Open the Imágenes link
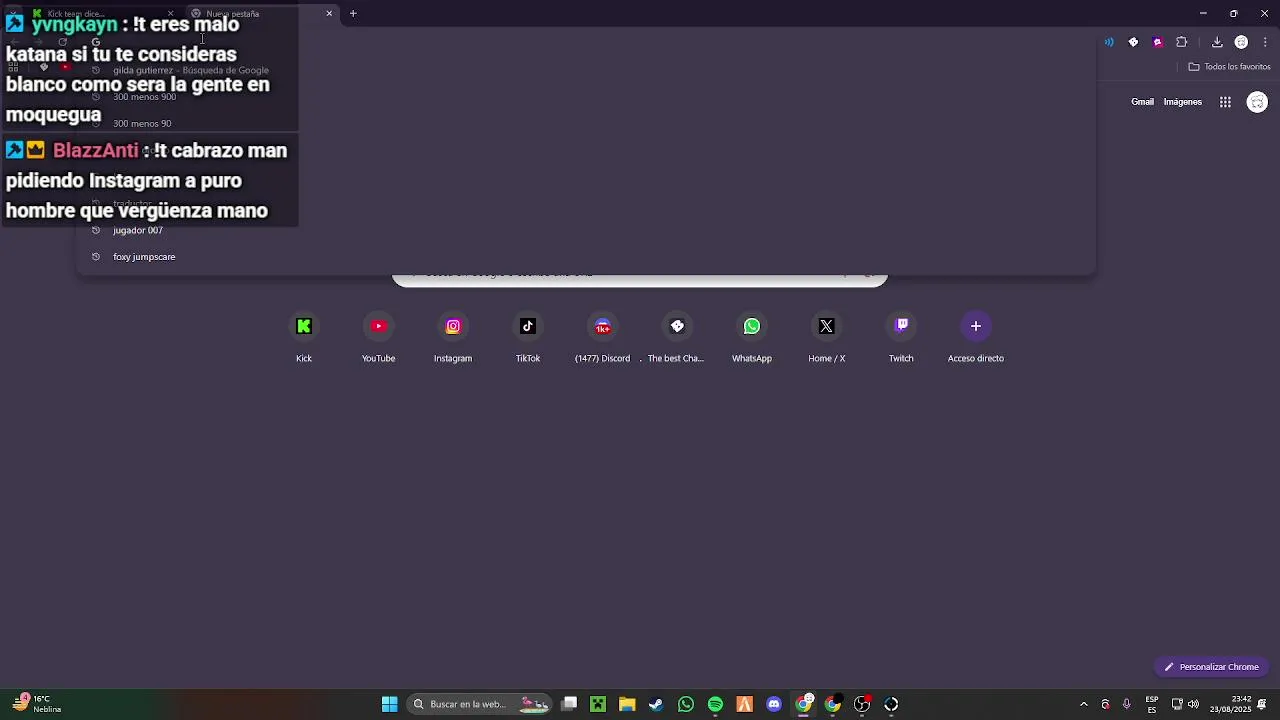This screenshot has width=1280, height=720. coord(1182,102)
